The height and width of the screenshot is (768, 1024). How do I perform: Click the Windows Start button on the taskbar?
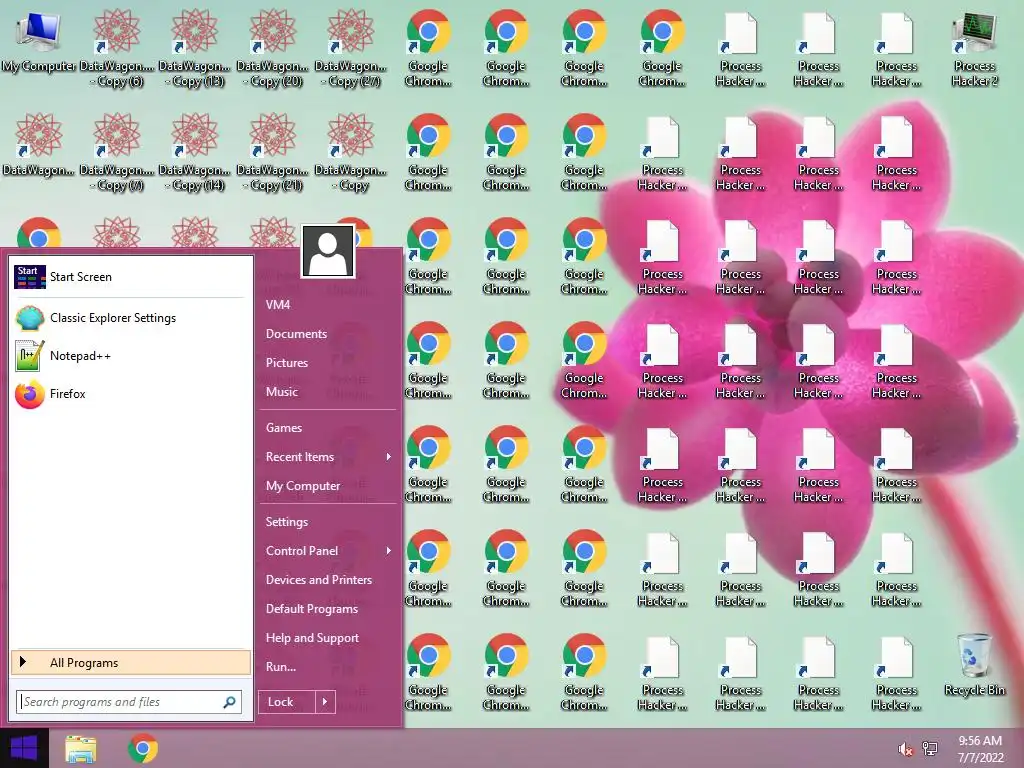point(24,748)
